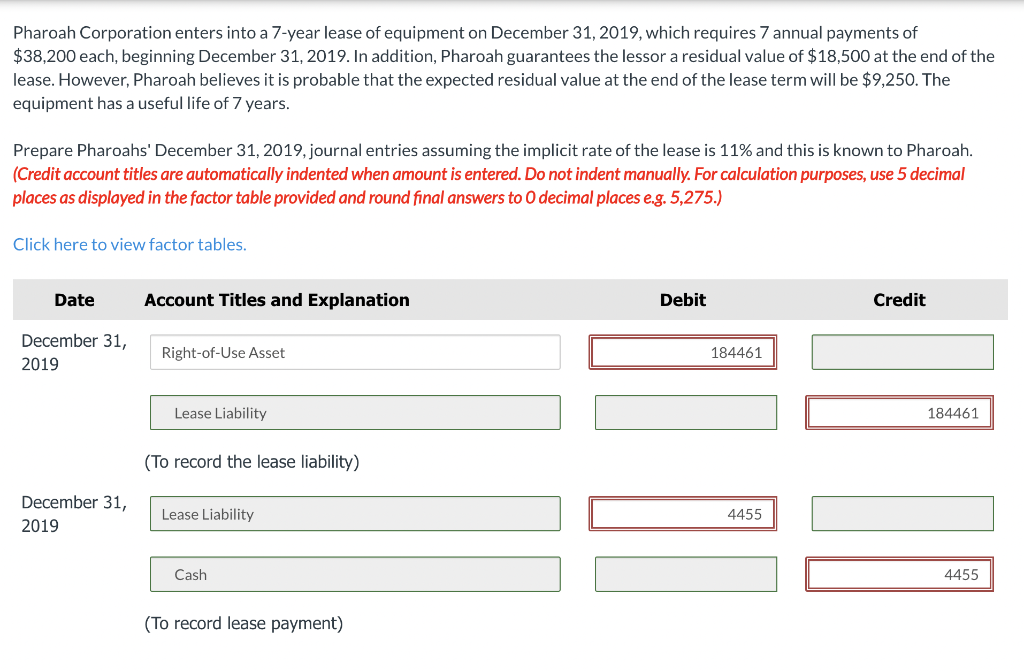Click the Account Titles and Explanation header
The width and height of the screenshot is (1024, 671).
pos(277,300)
